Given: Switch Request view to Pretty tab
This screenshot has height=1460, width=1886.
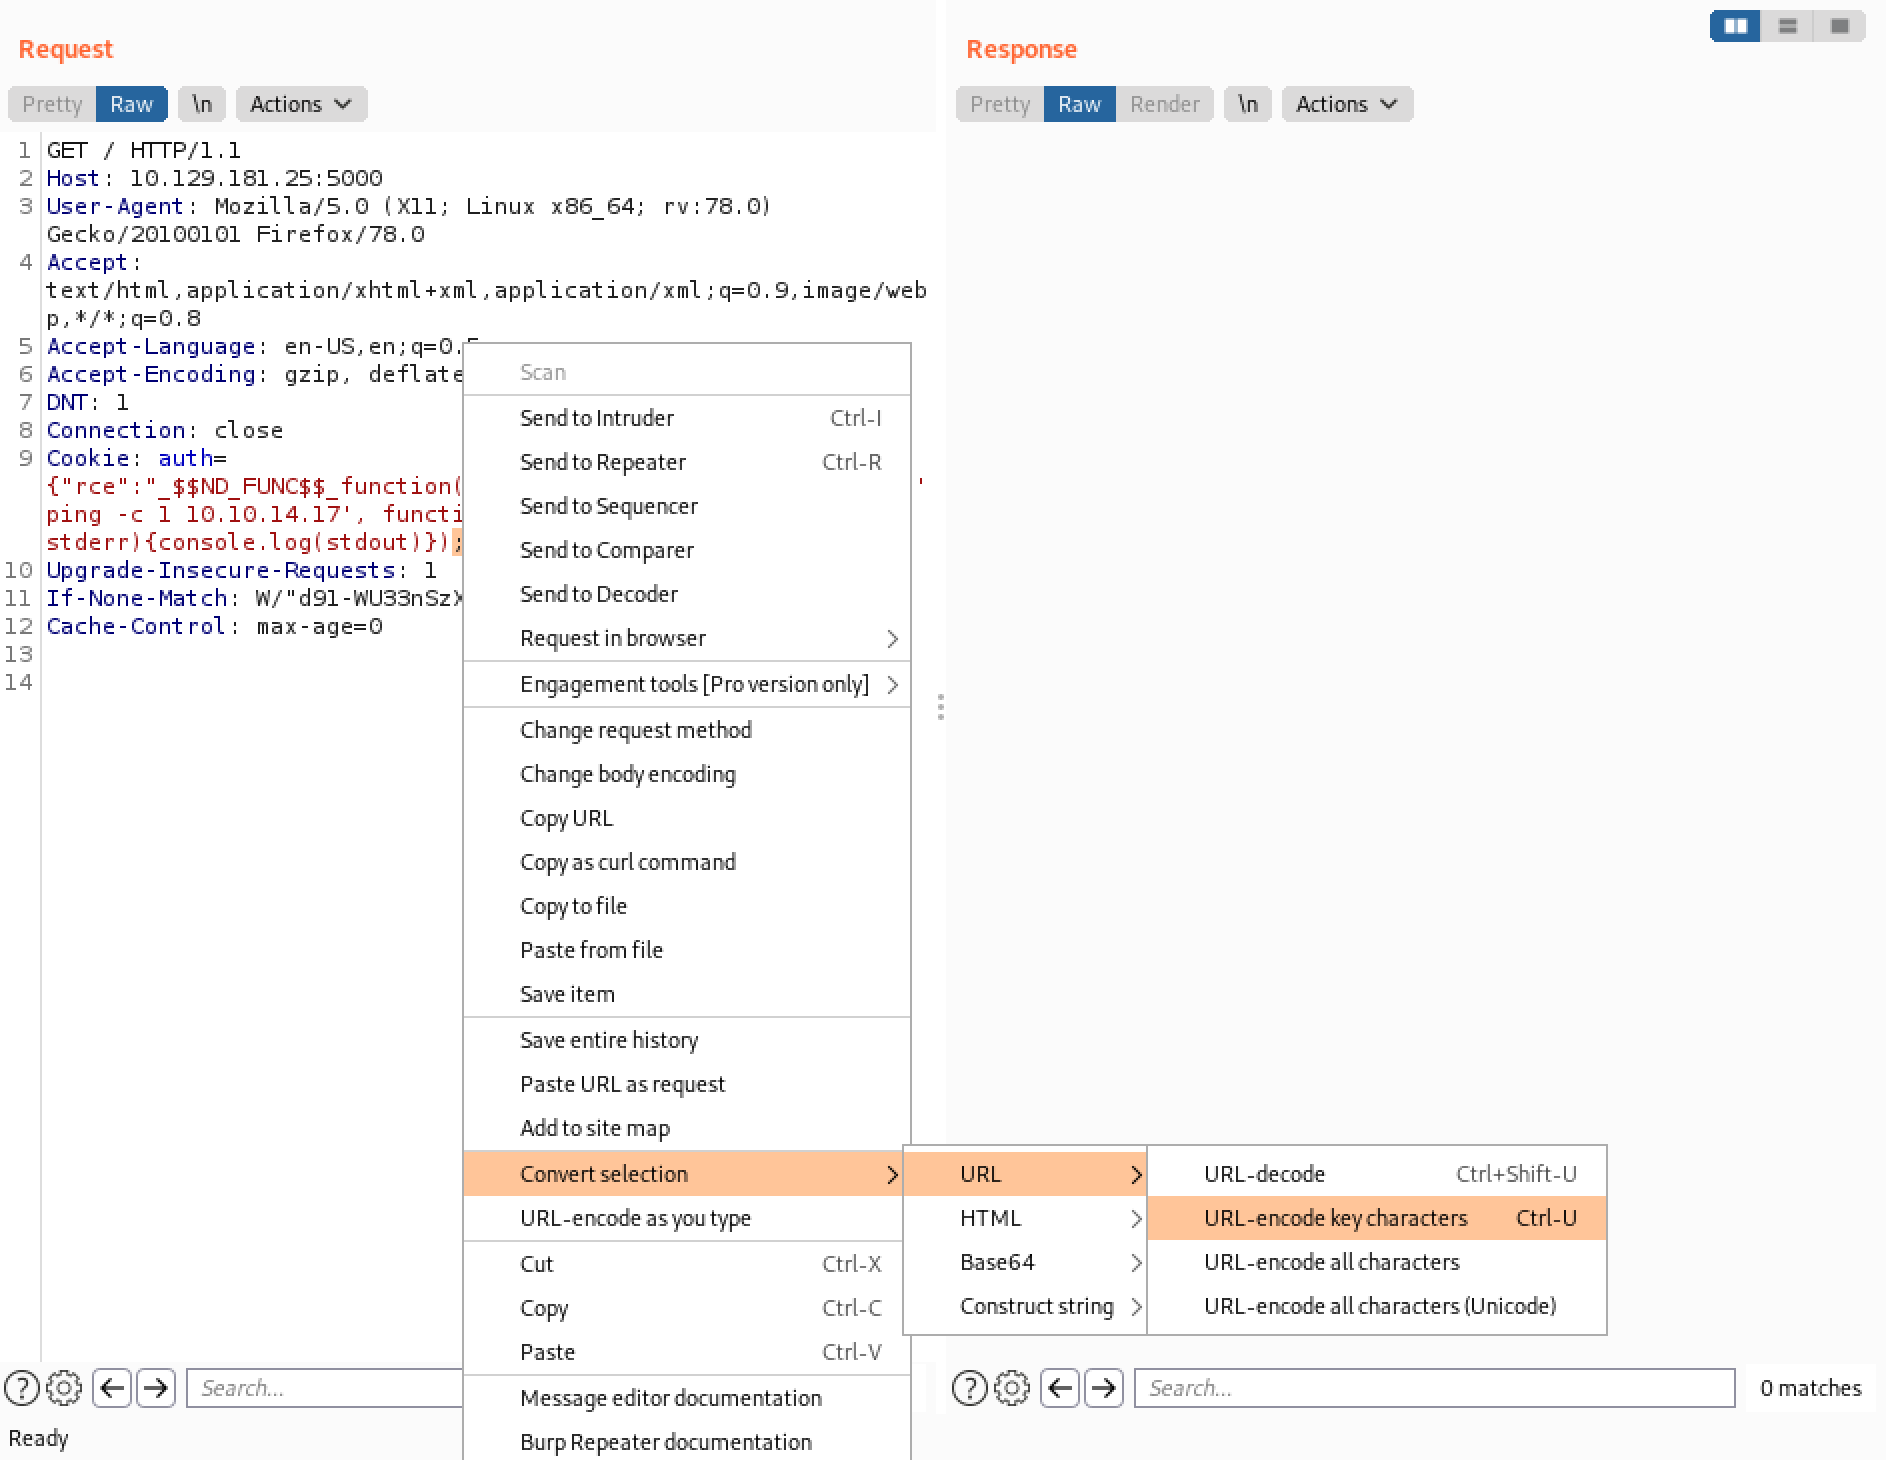Looking at the screenshot, I should tap(52, 104).
